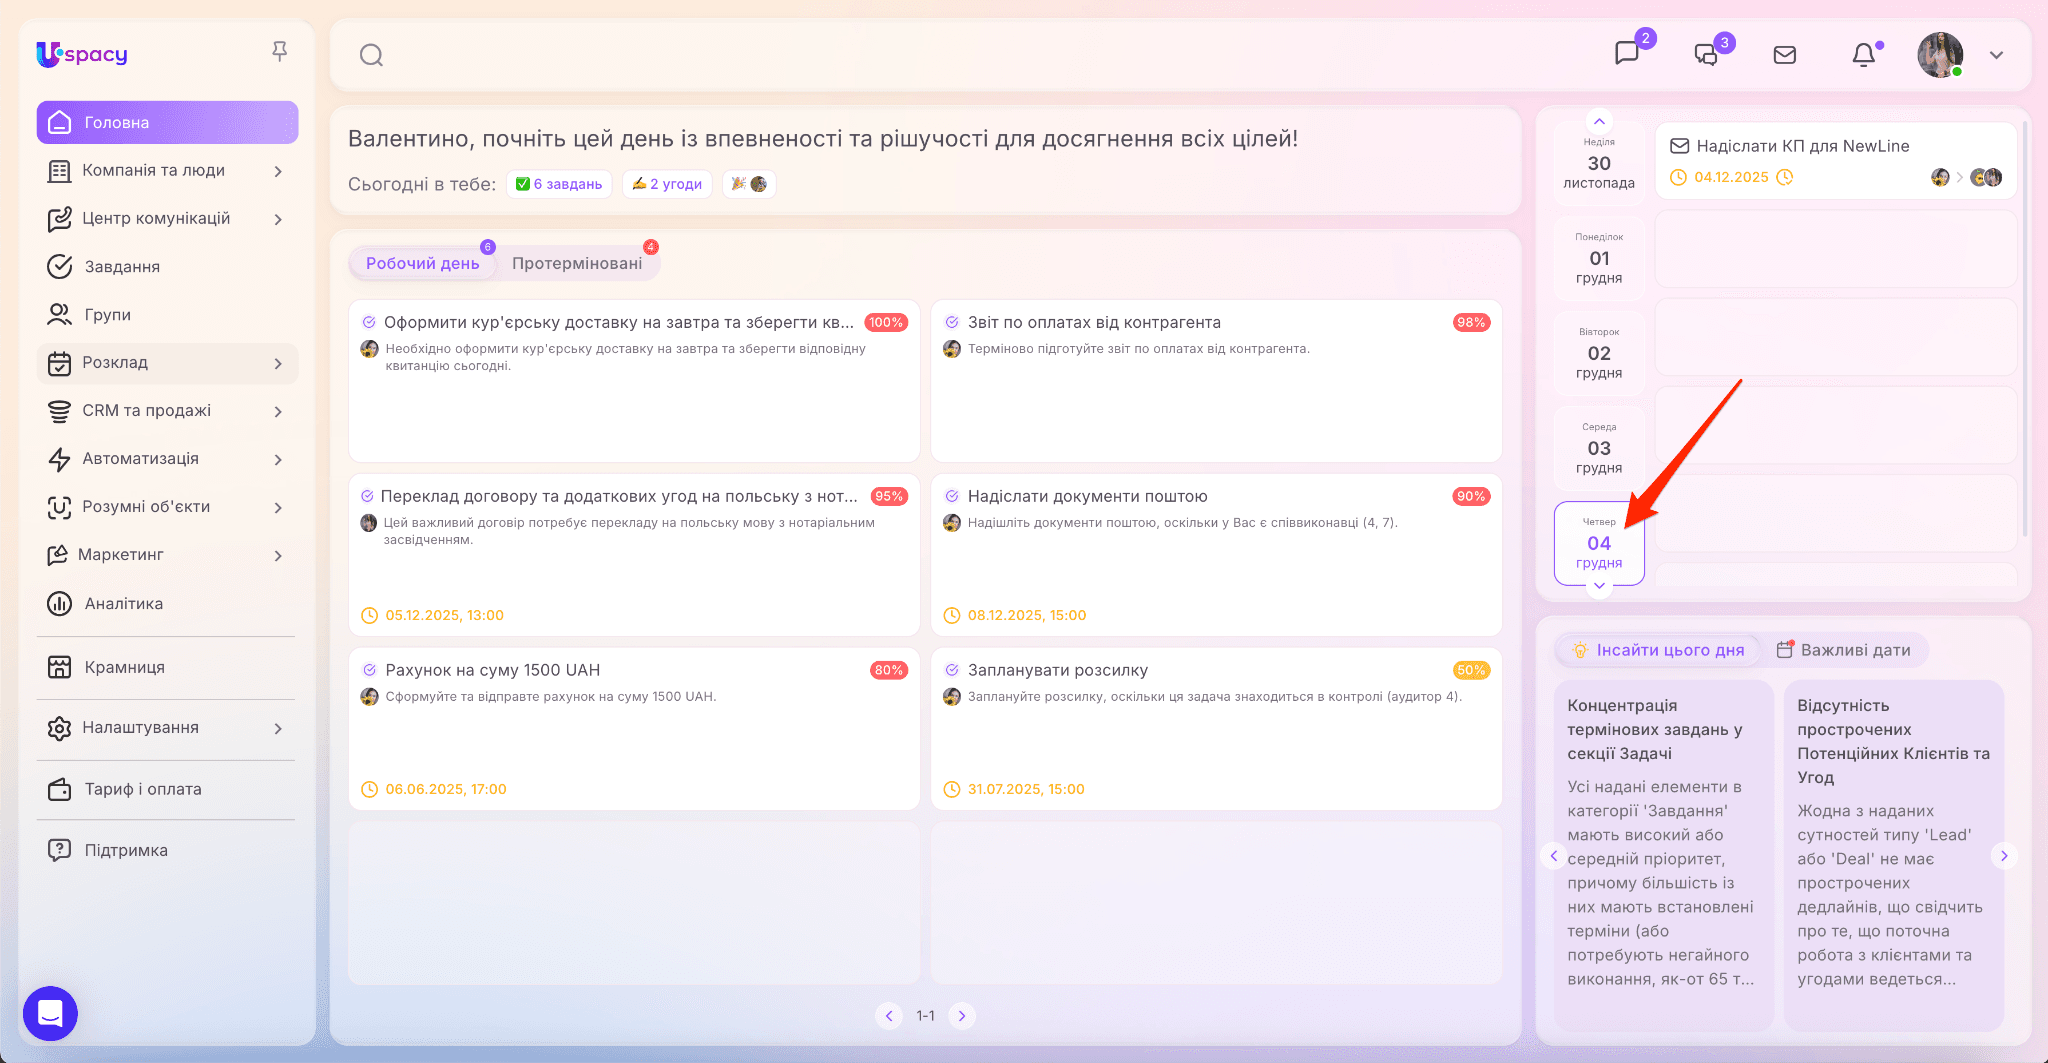The width and height of the screenshot is (2048, 1063).
Task: Mark Рахунок на суму 1500 UAH complete
Action: [x=369, y=670]
